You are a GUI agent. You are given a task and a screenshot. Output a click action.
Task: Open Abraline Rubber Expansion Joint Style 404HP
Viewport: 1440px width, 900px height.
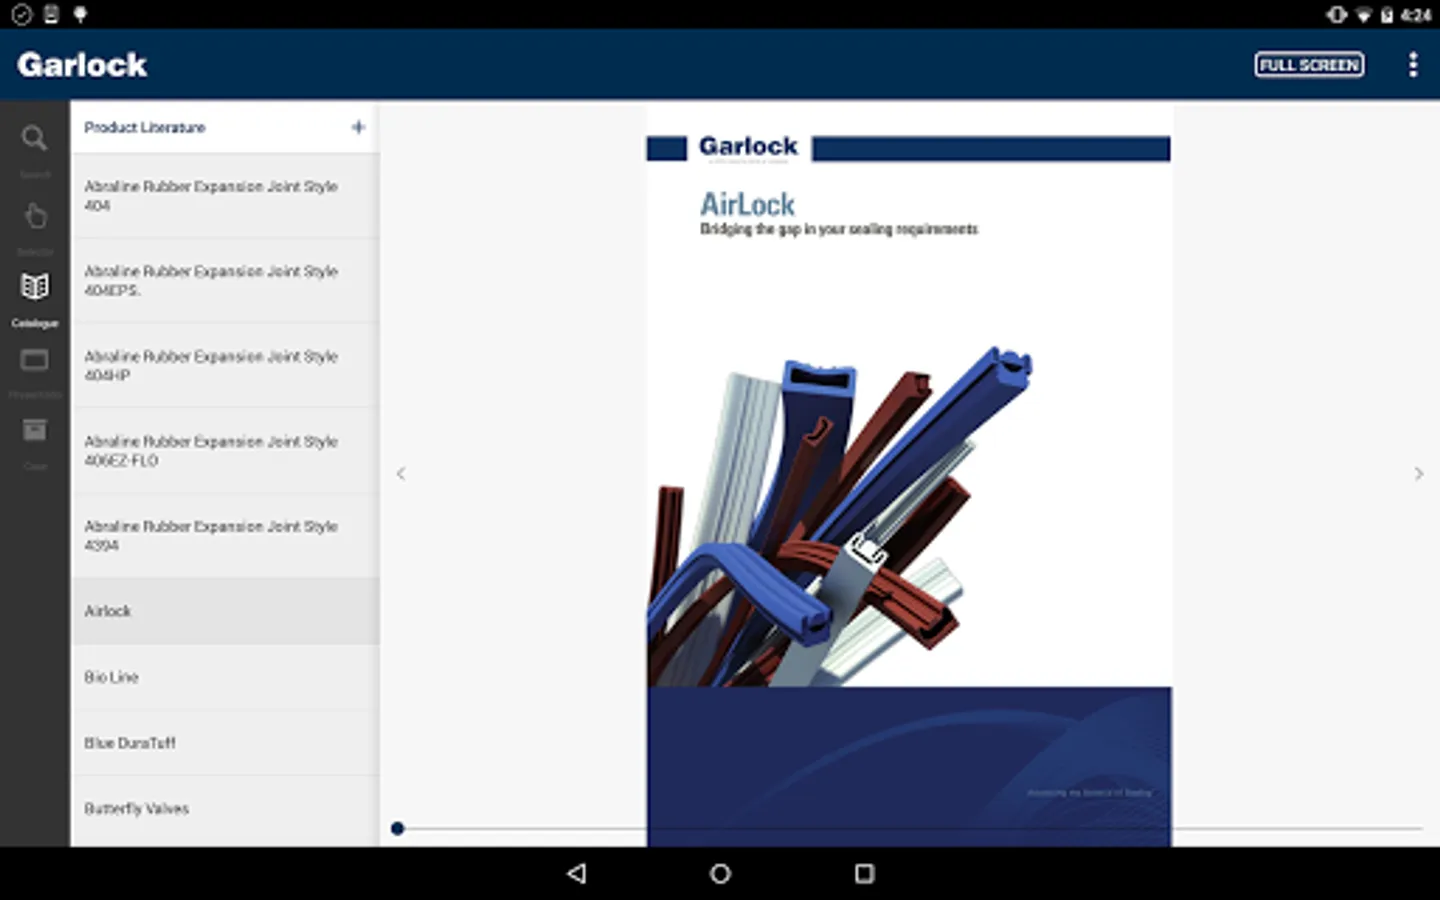[x=225, y=366]
